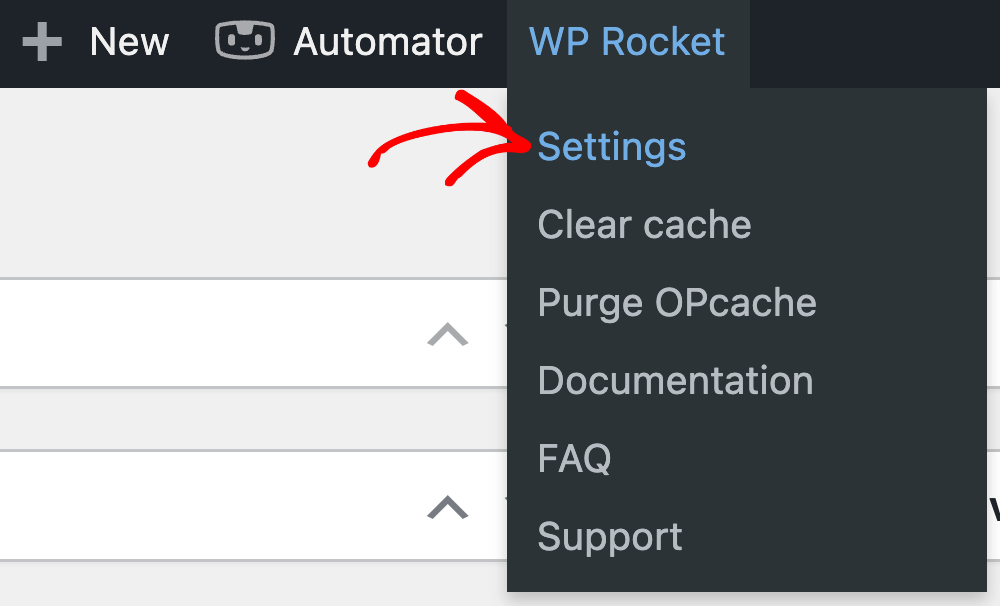The height and width of the screenshot is (606, 1000).
Task: Click gray gap between the two panels
Action: (x=253, y=418)
